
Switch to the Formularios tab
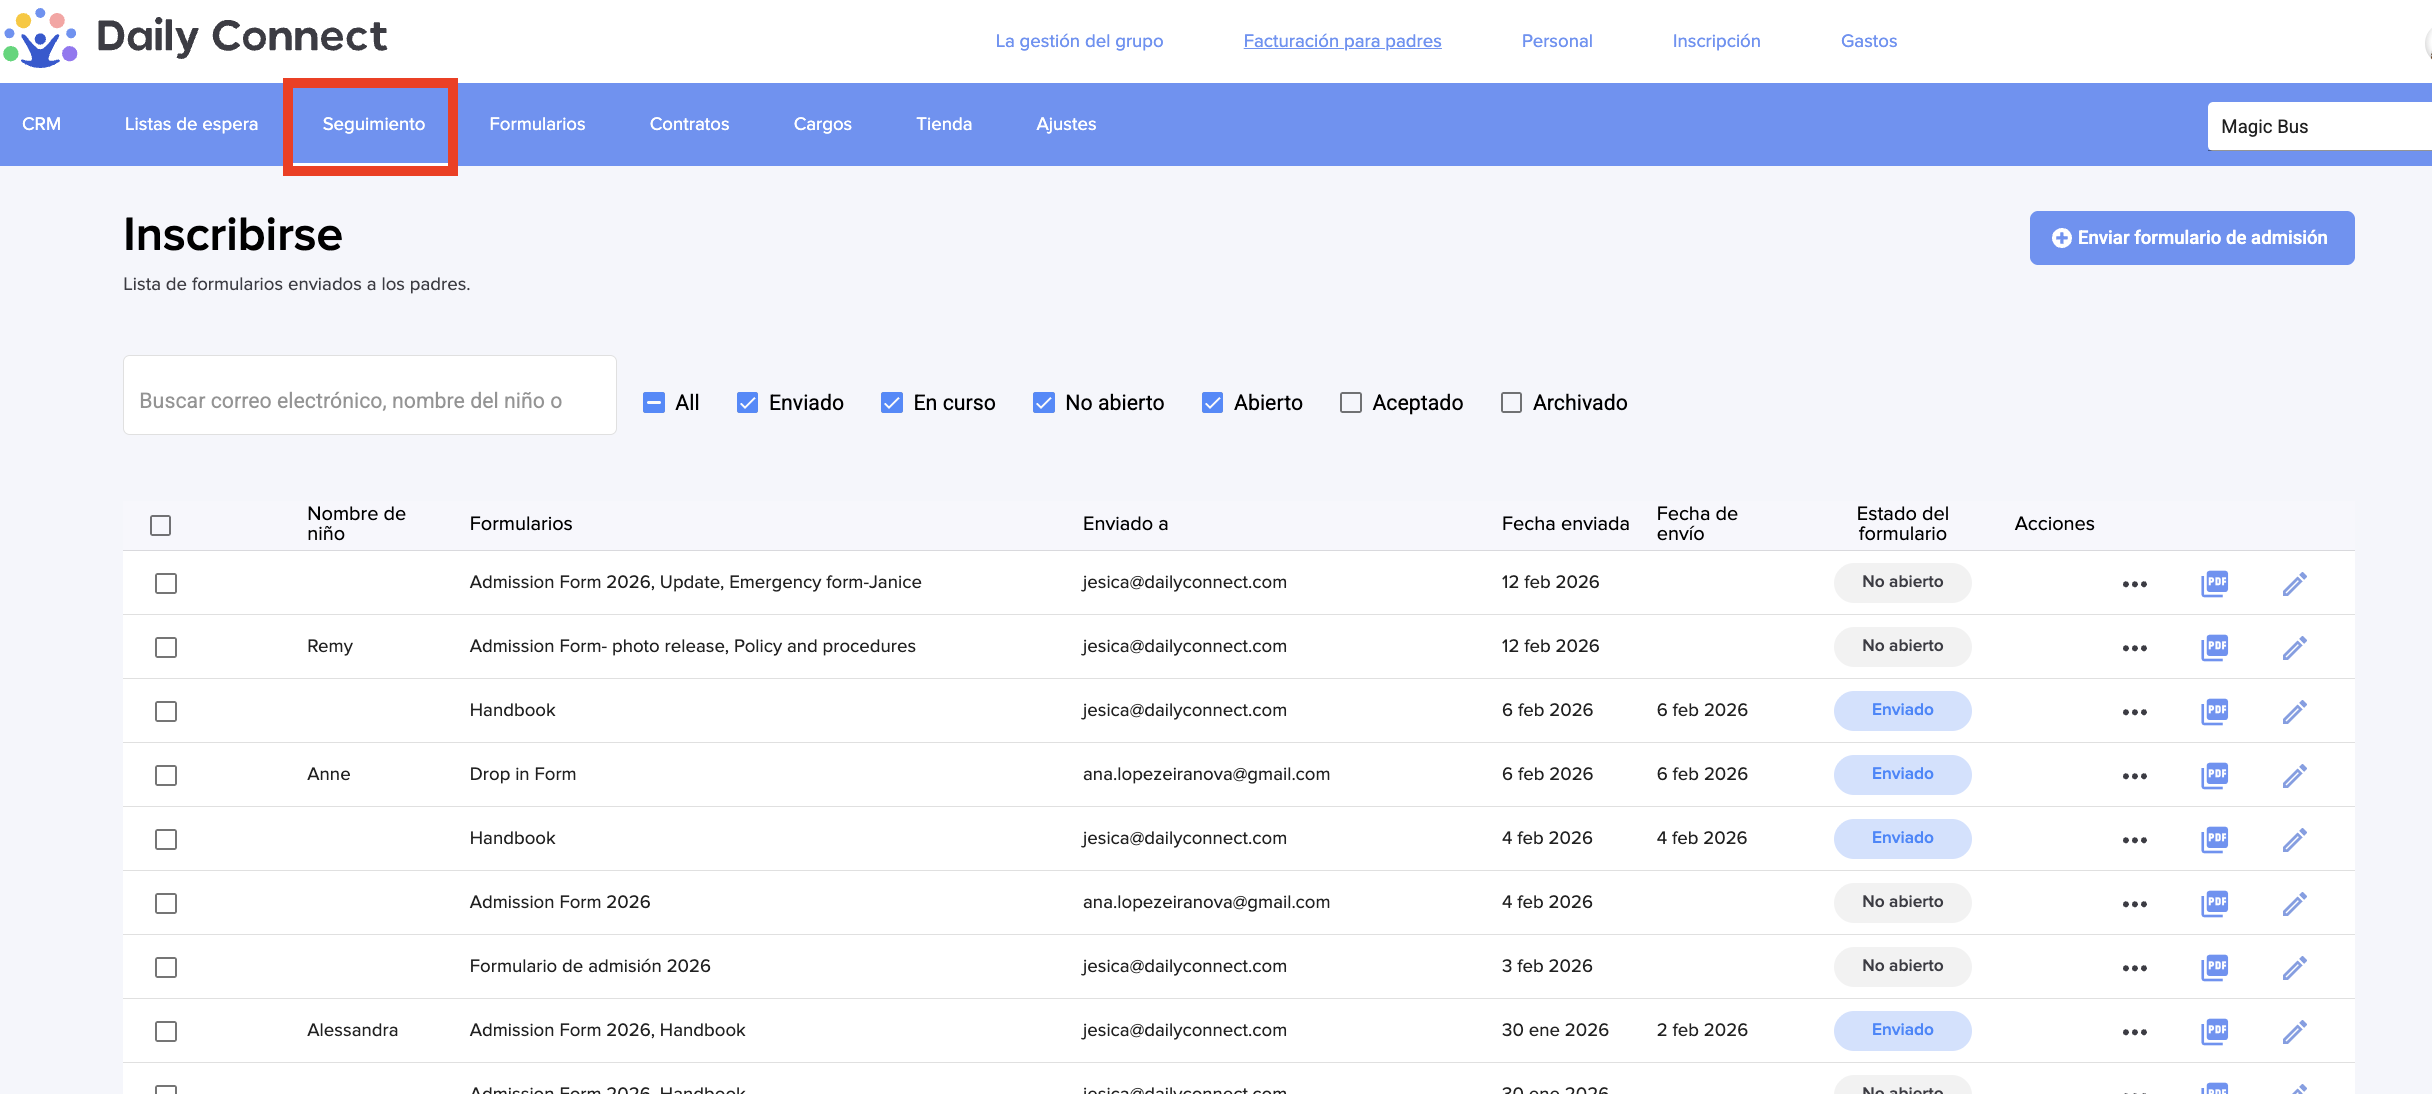(537, 124)
